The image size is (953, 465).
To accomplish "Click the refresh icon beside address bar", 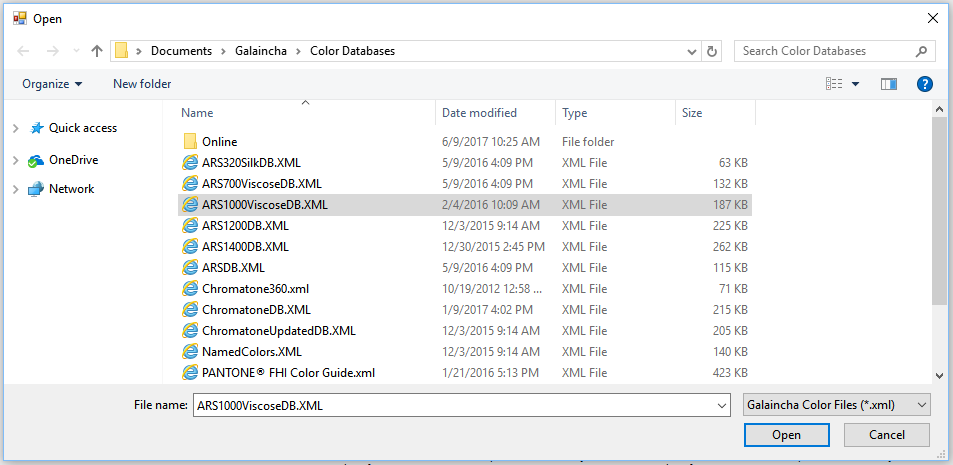I will tap(712, 51).
